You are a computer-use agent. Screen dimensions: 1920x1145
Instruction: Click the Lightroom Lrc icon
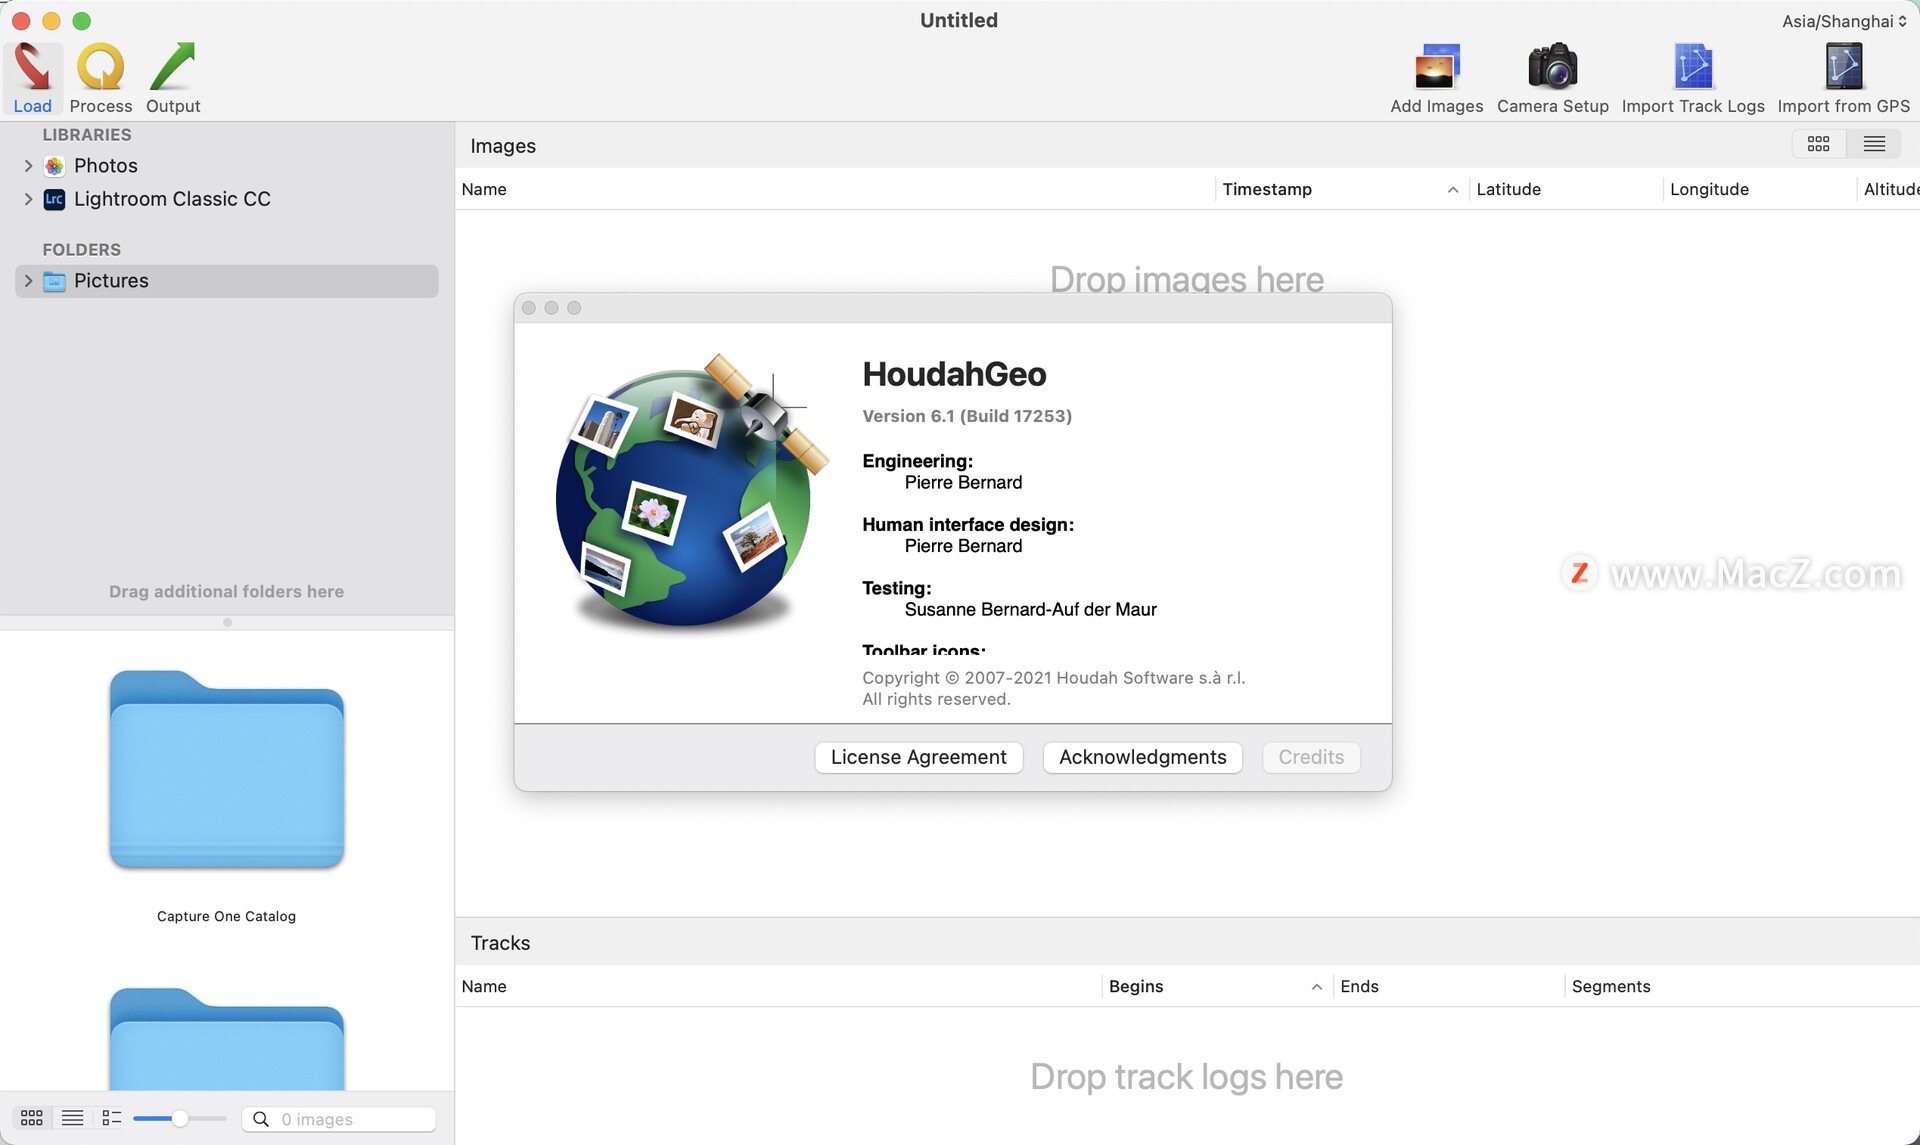[55, 199]
